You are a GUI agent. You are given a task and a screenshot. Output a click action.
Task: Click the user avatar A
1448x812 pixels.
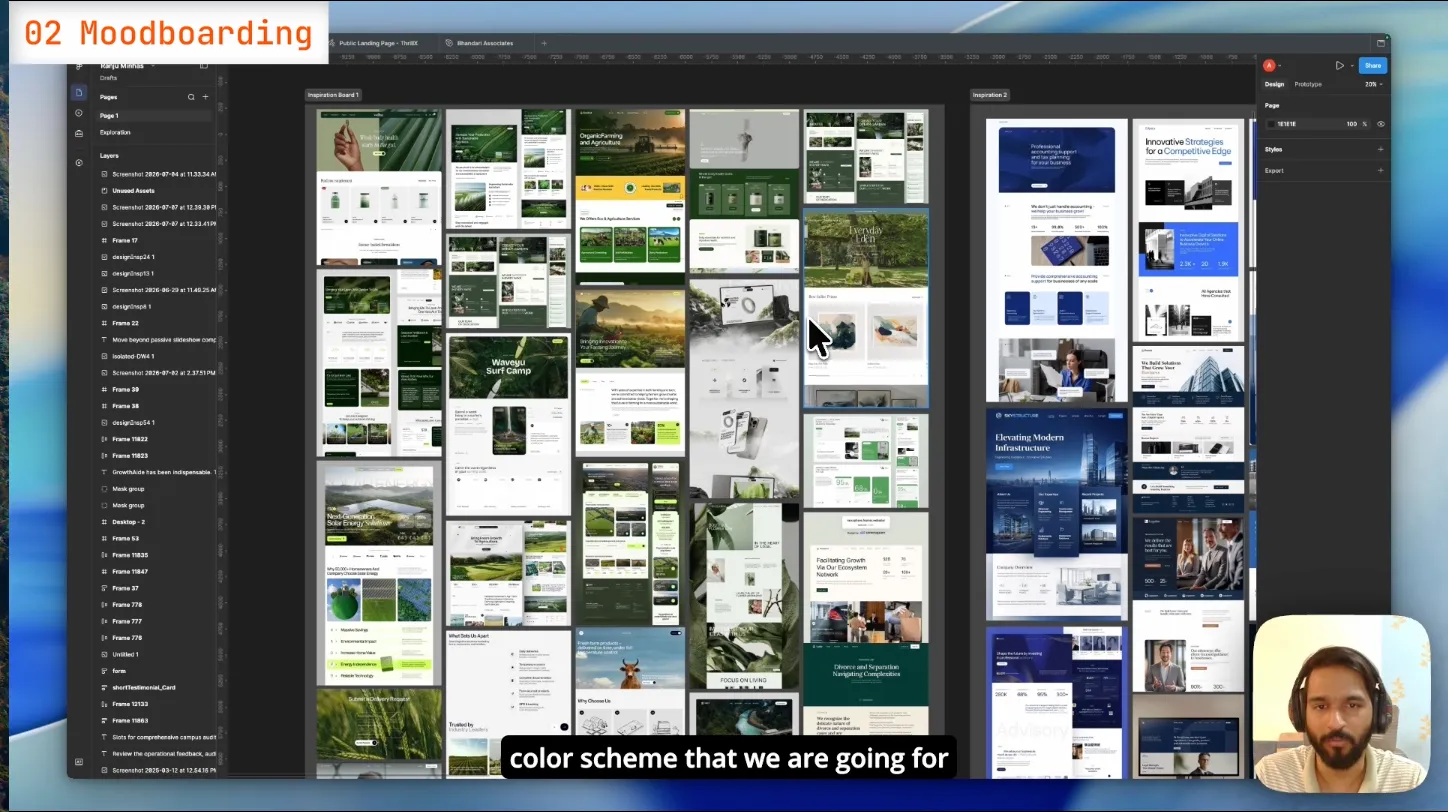1269,66
